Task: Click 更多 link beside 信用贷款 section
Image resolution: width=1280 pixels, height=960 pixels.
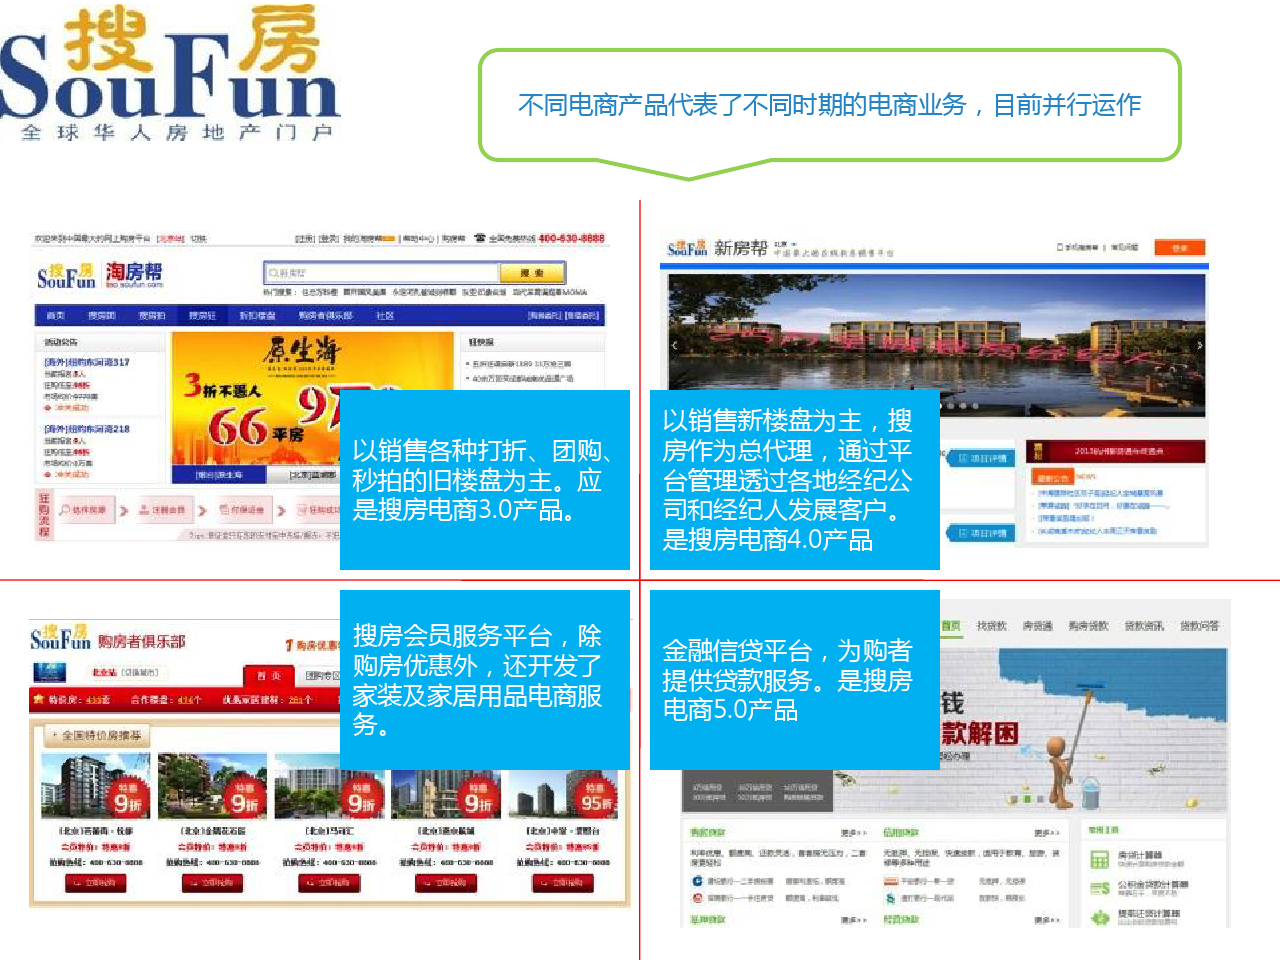Action: tap(1046, 832)
